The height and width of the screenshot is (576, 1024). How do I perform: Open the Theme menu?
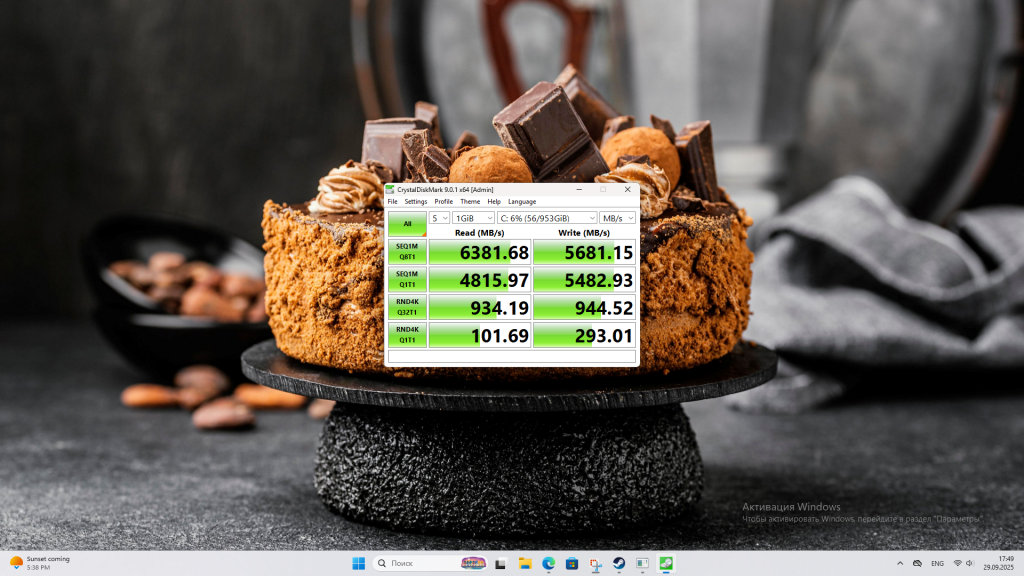pyautogui.click(x=470, y=201)
